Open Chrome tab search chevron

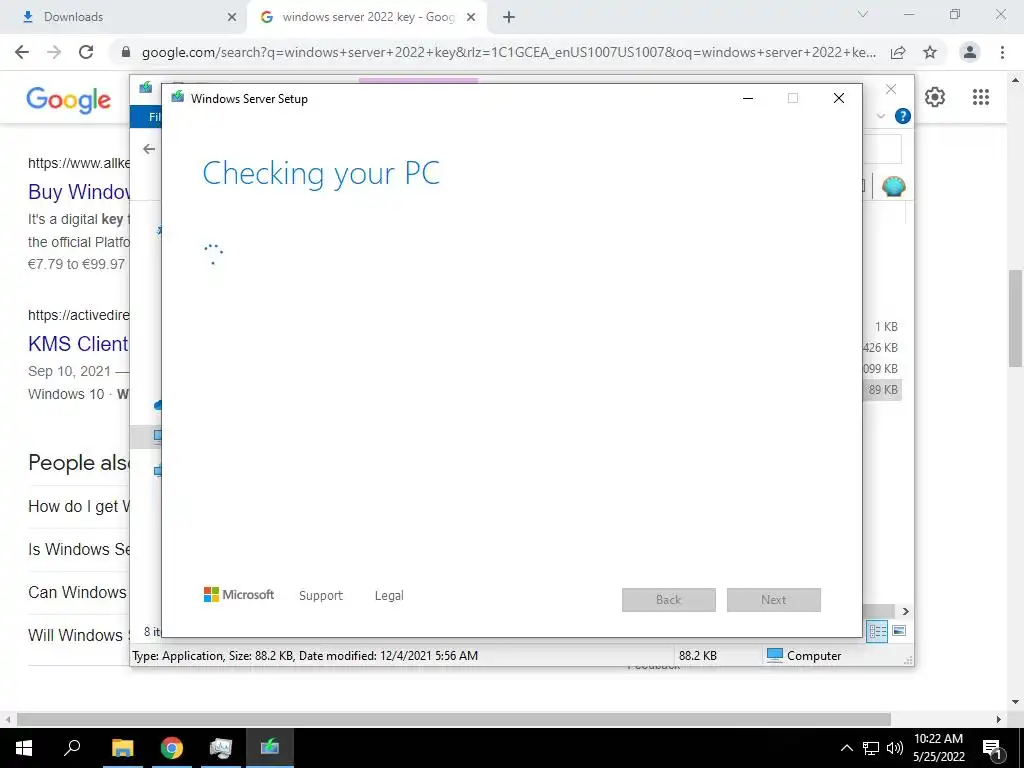[863, 14]
